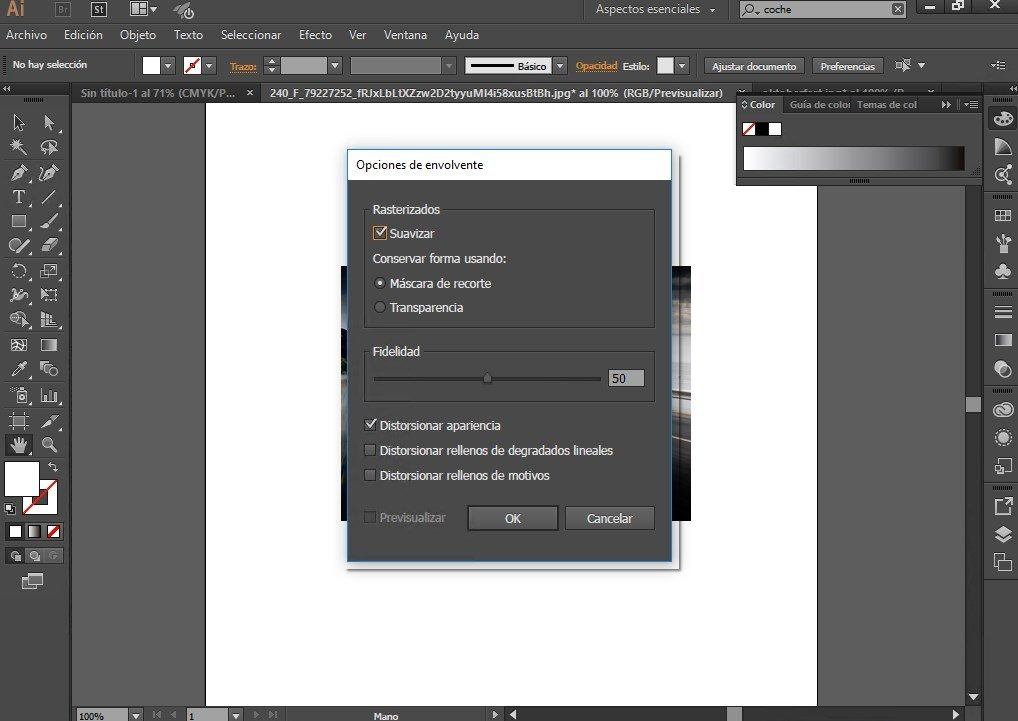Viewport: 1018px width, 721px height.
Task: Click the grayscale color ramp
Action: (x=853, y=158)
